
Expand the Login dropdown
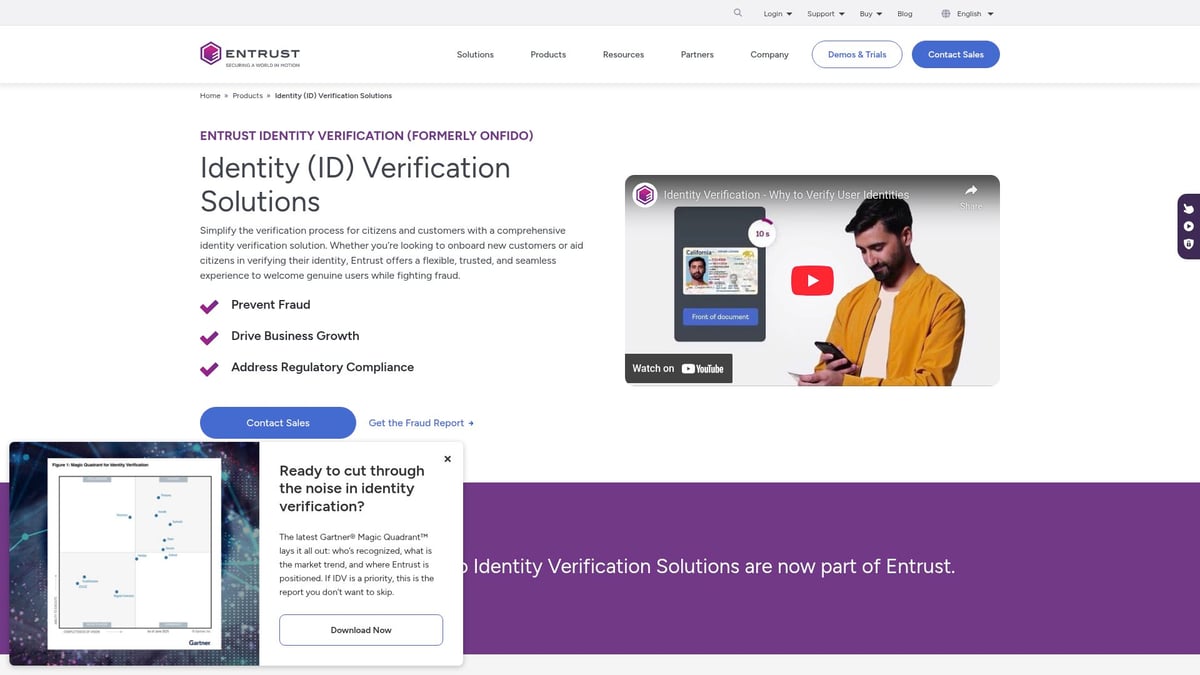[777, 14]
